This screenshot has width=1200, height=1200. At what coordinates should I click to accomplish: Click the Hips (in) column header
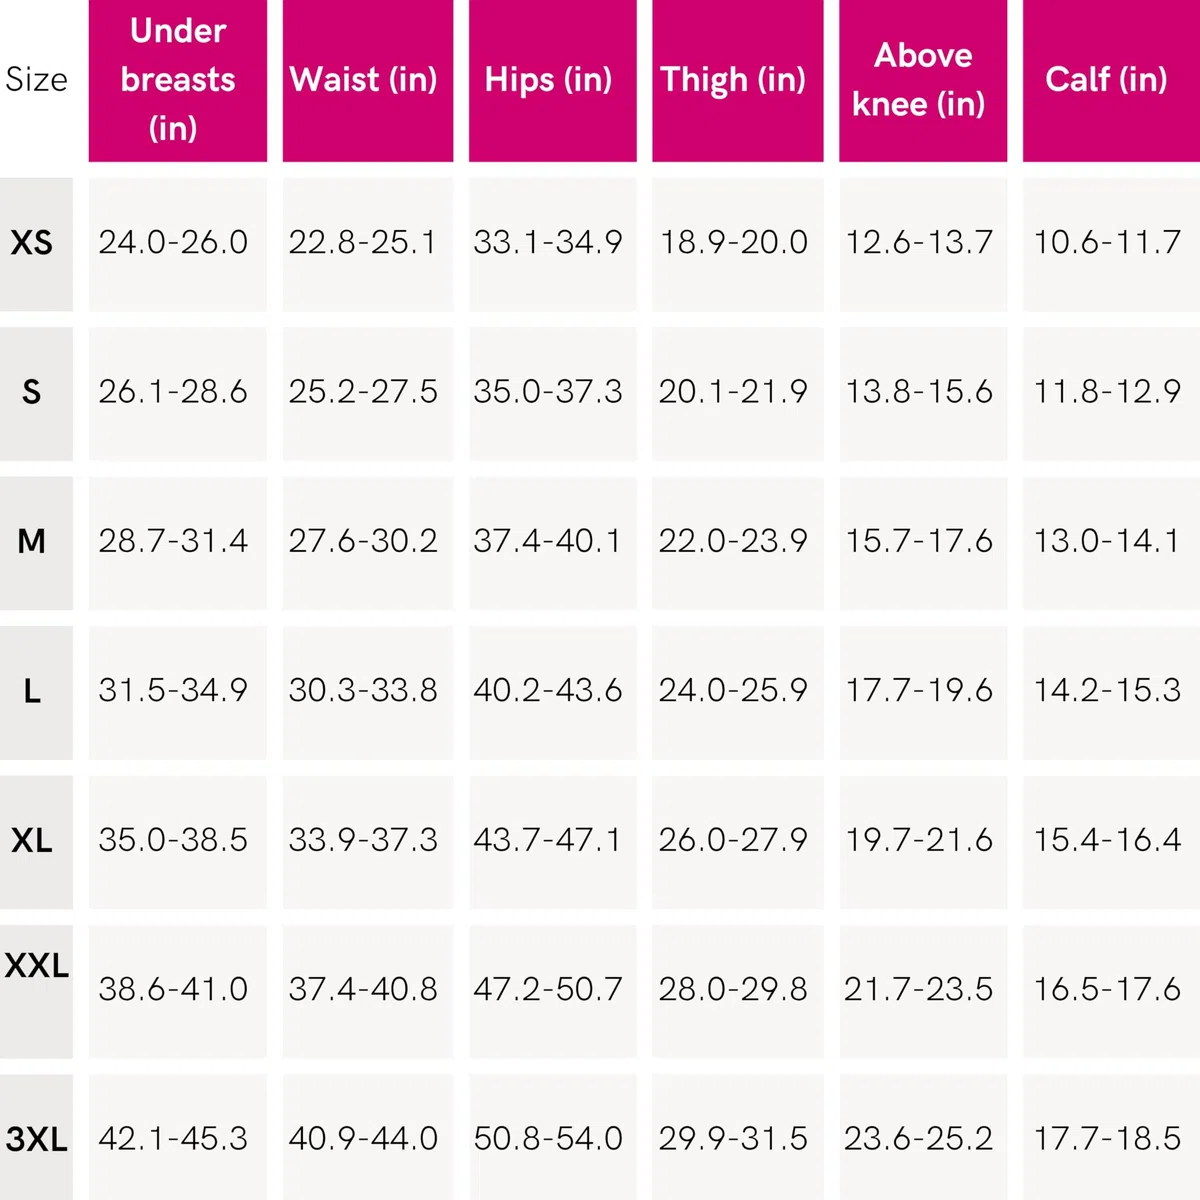[552, 80]
